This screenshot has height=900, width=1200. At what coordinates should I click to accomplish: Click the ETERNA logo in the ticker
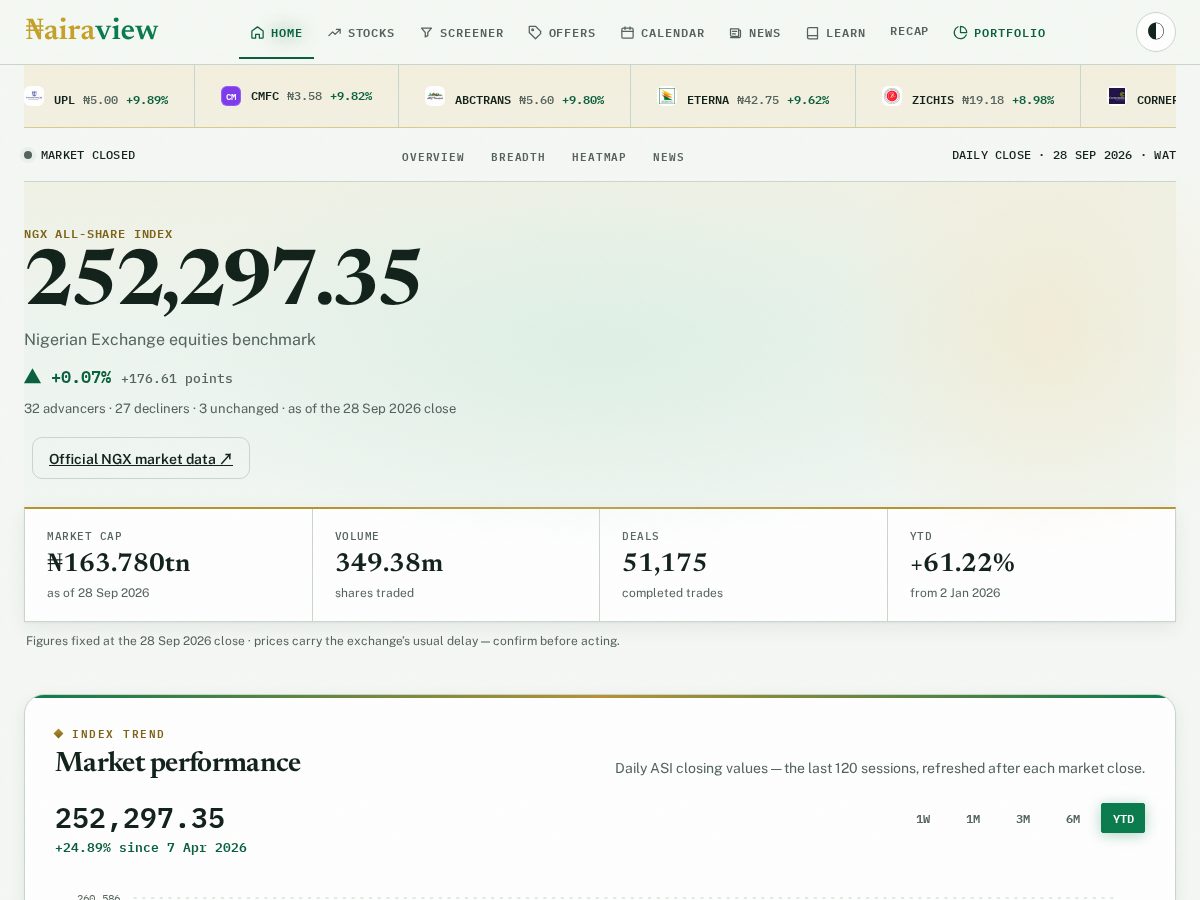[x=667, y=96]
